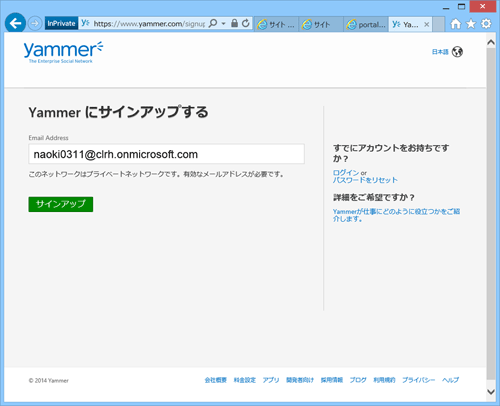This screenshot has width=500, height=406.
Task: Click the browser back arrow button
Action: pyautogui.click(x=15, y=23)
